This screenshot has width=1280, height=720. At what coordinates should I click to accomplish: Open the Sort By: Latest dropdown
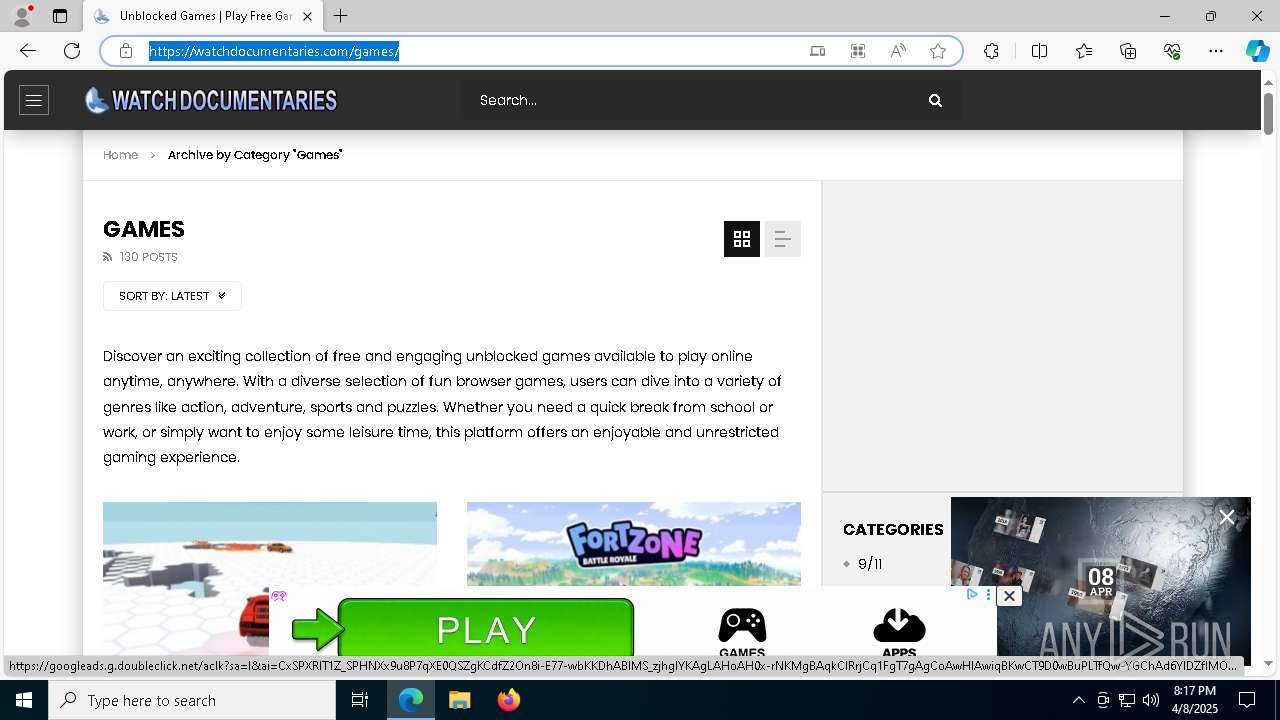click(172, 296)
